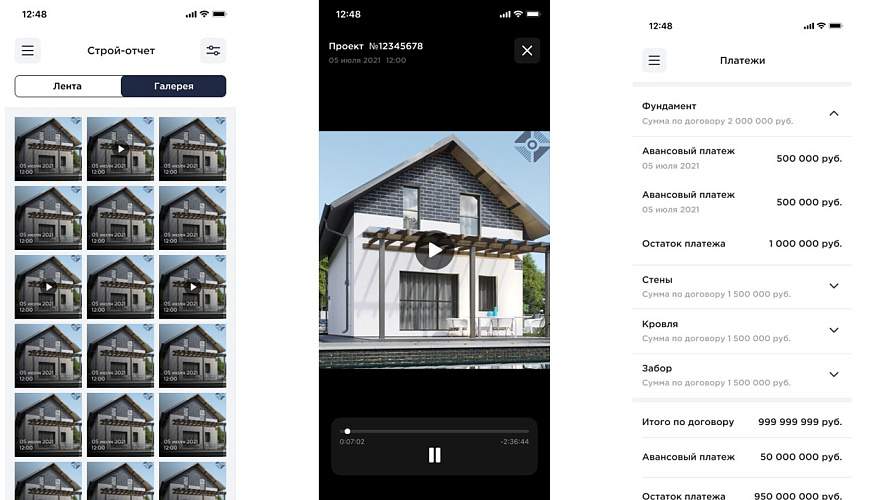
Task: Play the video thumbnail in first gallery row
Action: coord(120,149)
